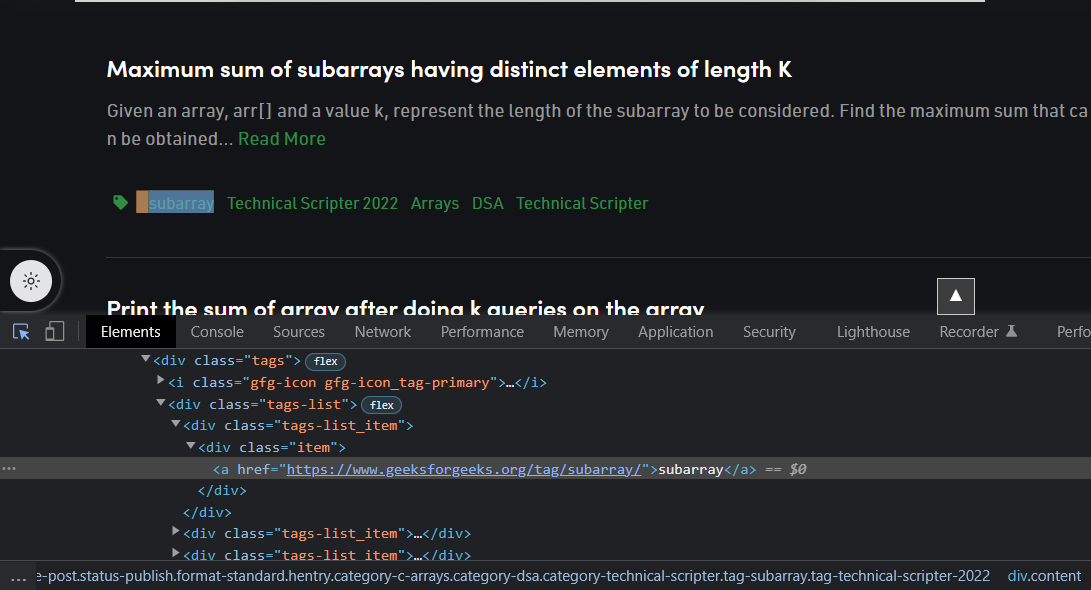Screen dimensions: 1091x590
Task: Collapse the div class="item" node
Action: 191,447
